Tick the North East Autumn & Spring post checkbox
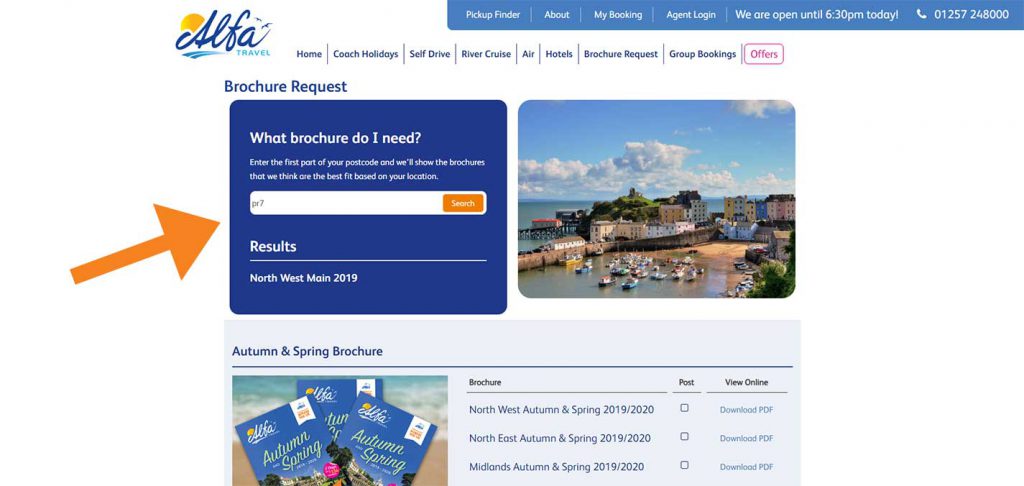The width and height of the screenshot is (1024, 486). point(684,436)
